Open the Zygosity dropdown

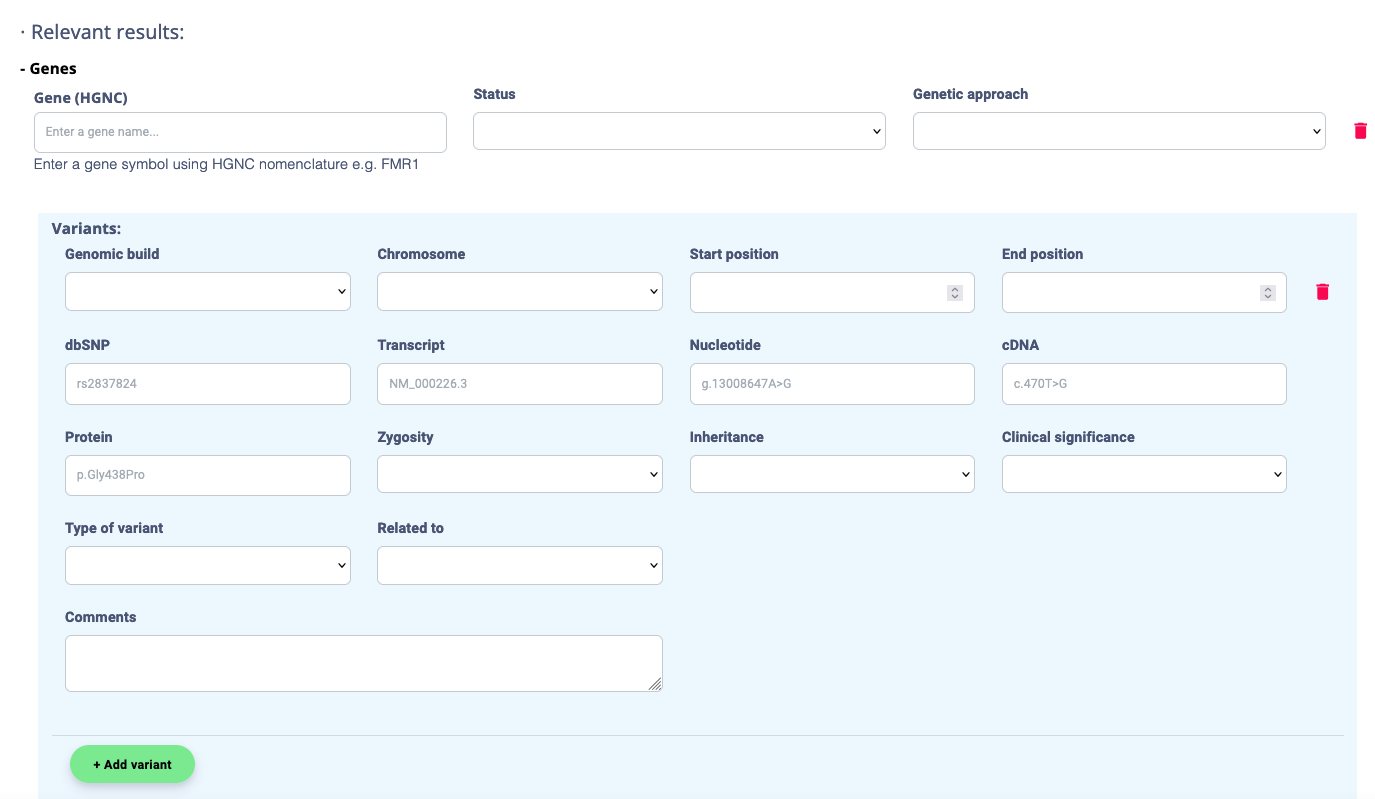tap(519, 474)
